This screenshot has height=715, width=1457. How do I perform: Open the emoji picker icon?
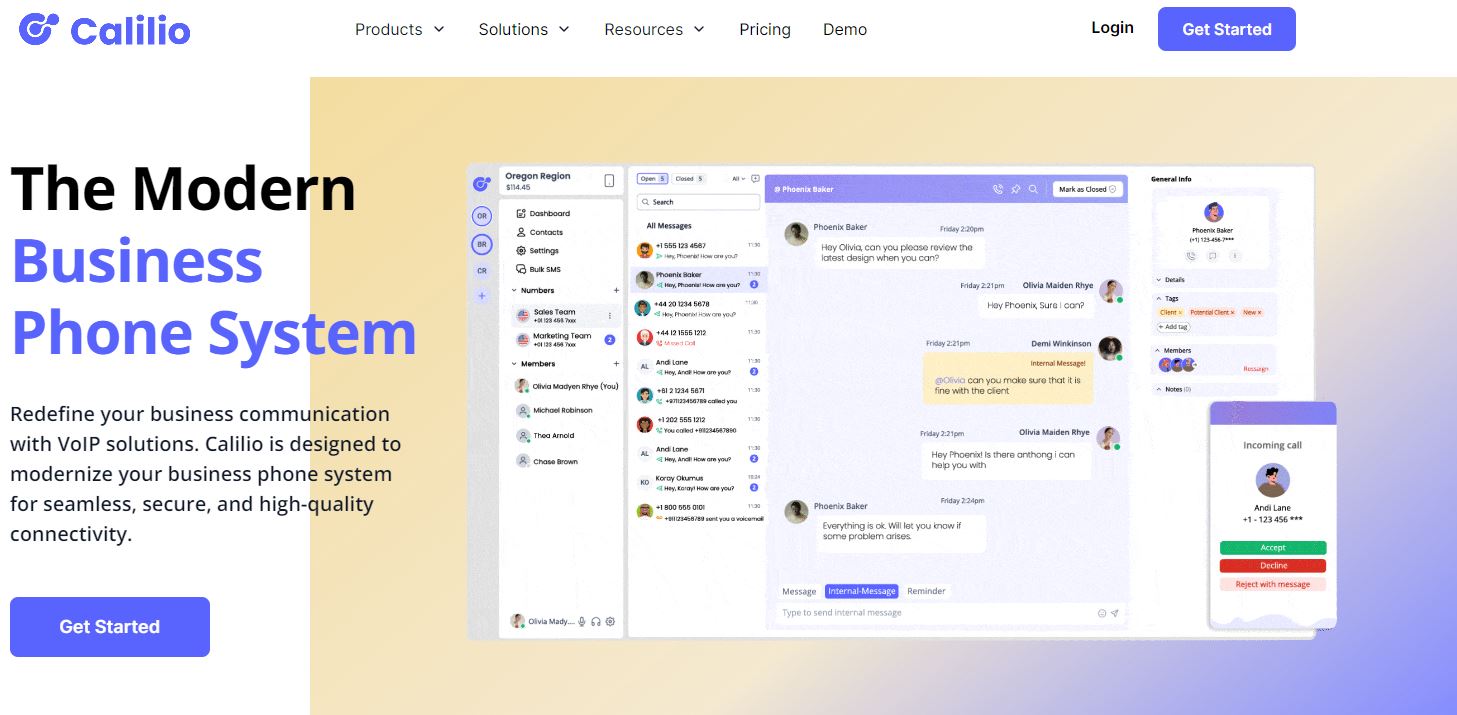1102,613
